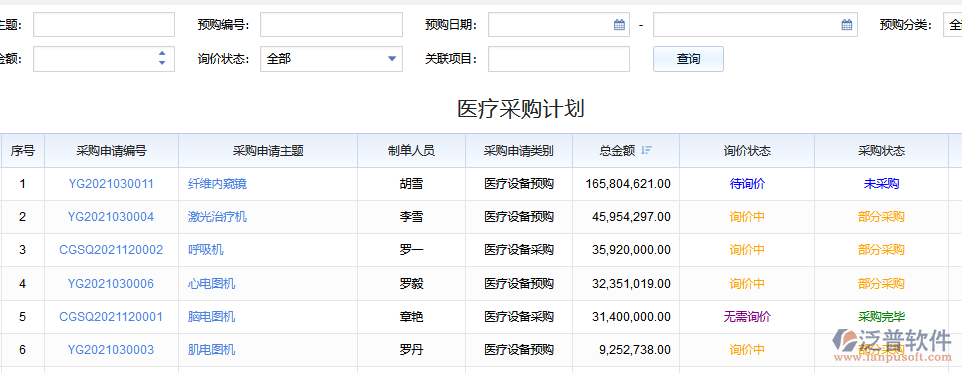Click the 制单人员 column header
The image size is (962, 373).
click(x=411, y=150)
